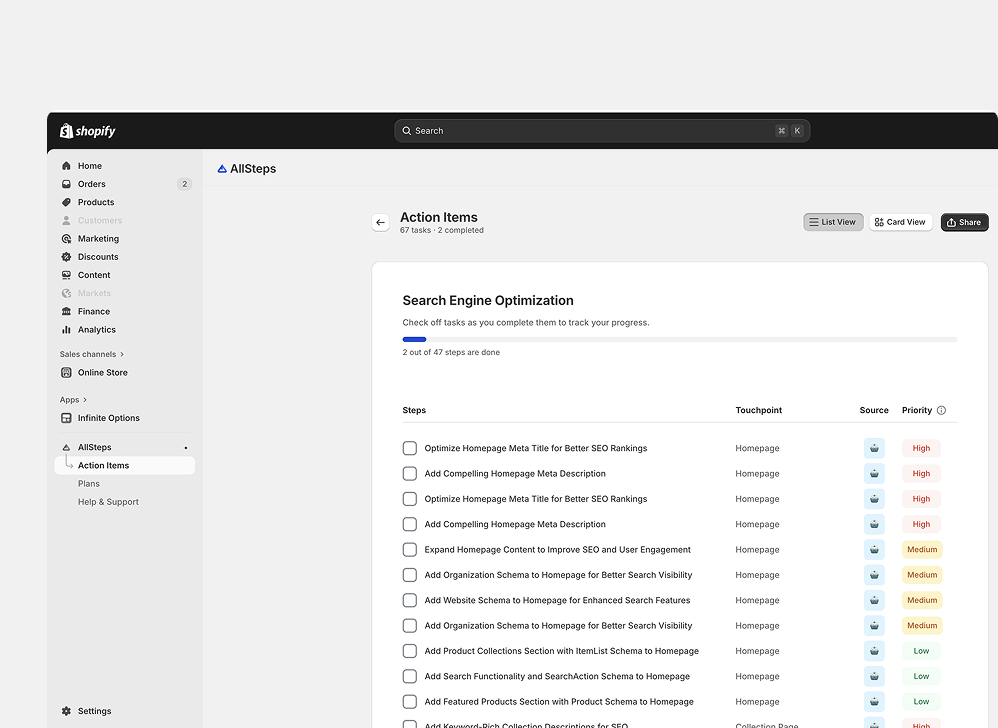Open Settings via the gear icon

click(66, 711)
